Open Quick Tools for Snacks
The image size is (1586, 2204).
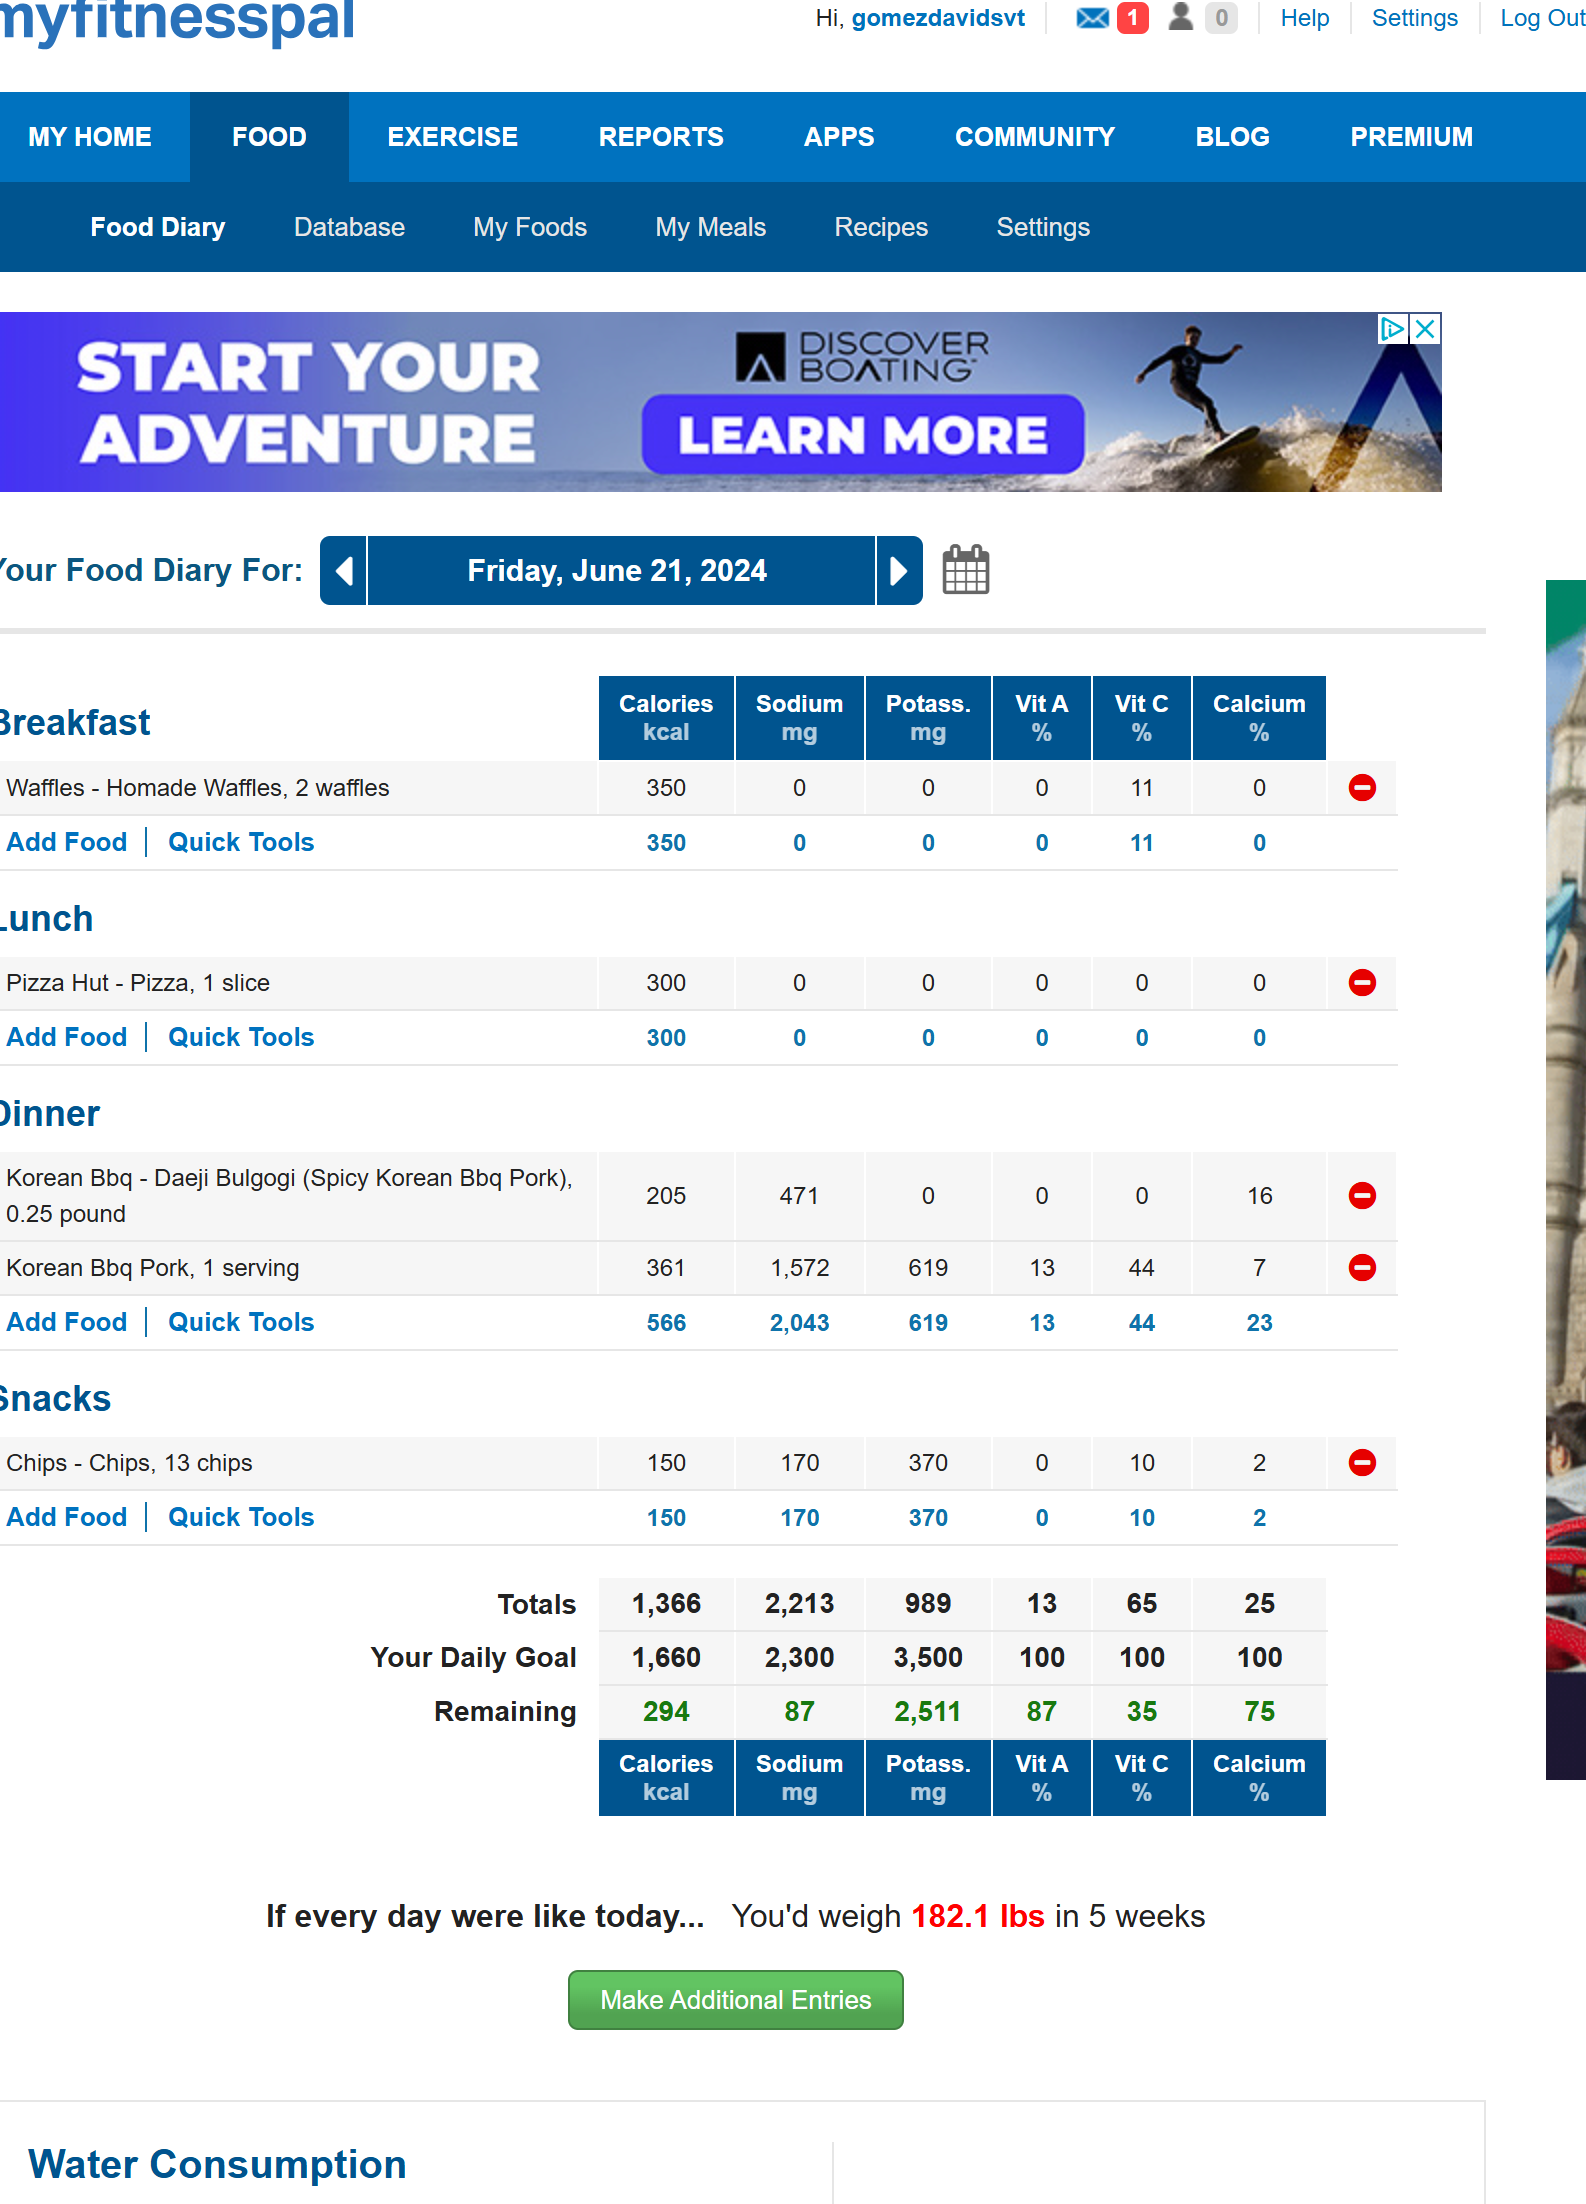point(241,1517)
